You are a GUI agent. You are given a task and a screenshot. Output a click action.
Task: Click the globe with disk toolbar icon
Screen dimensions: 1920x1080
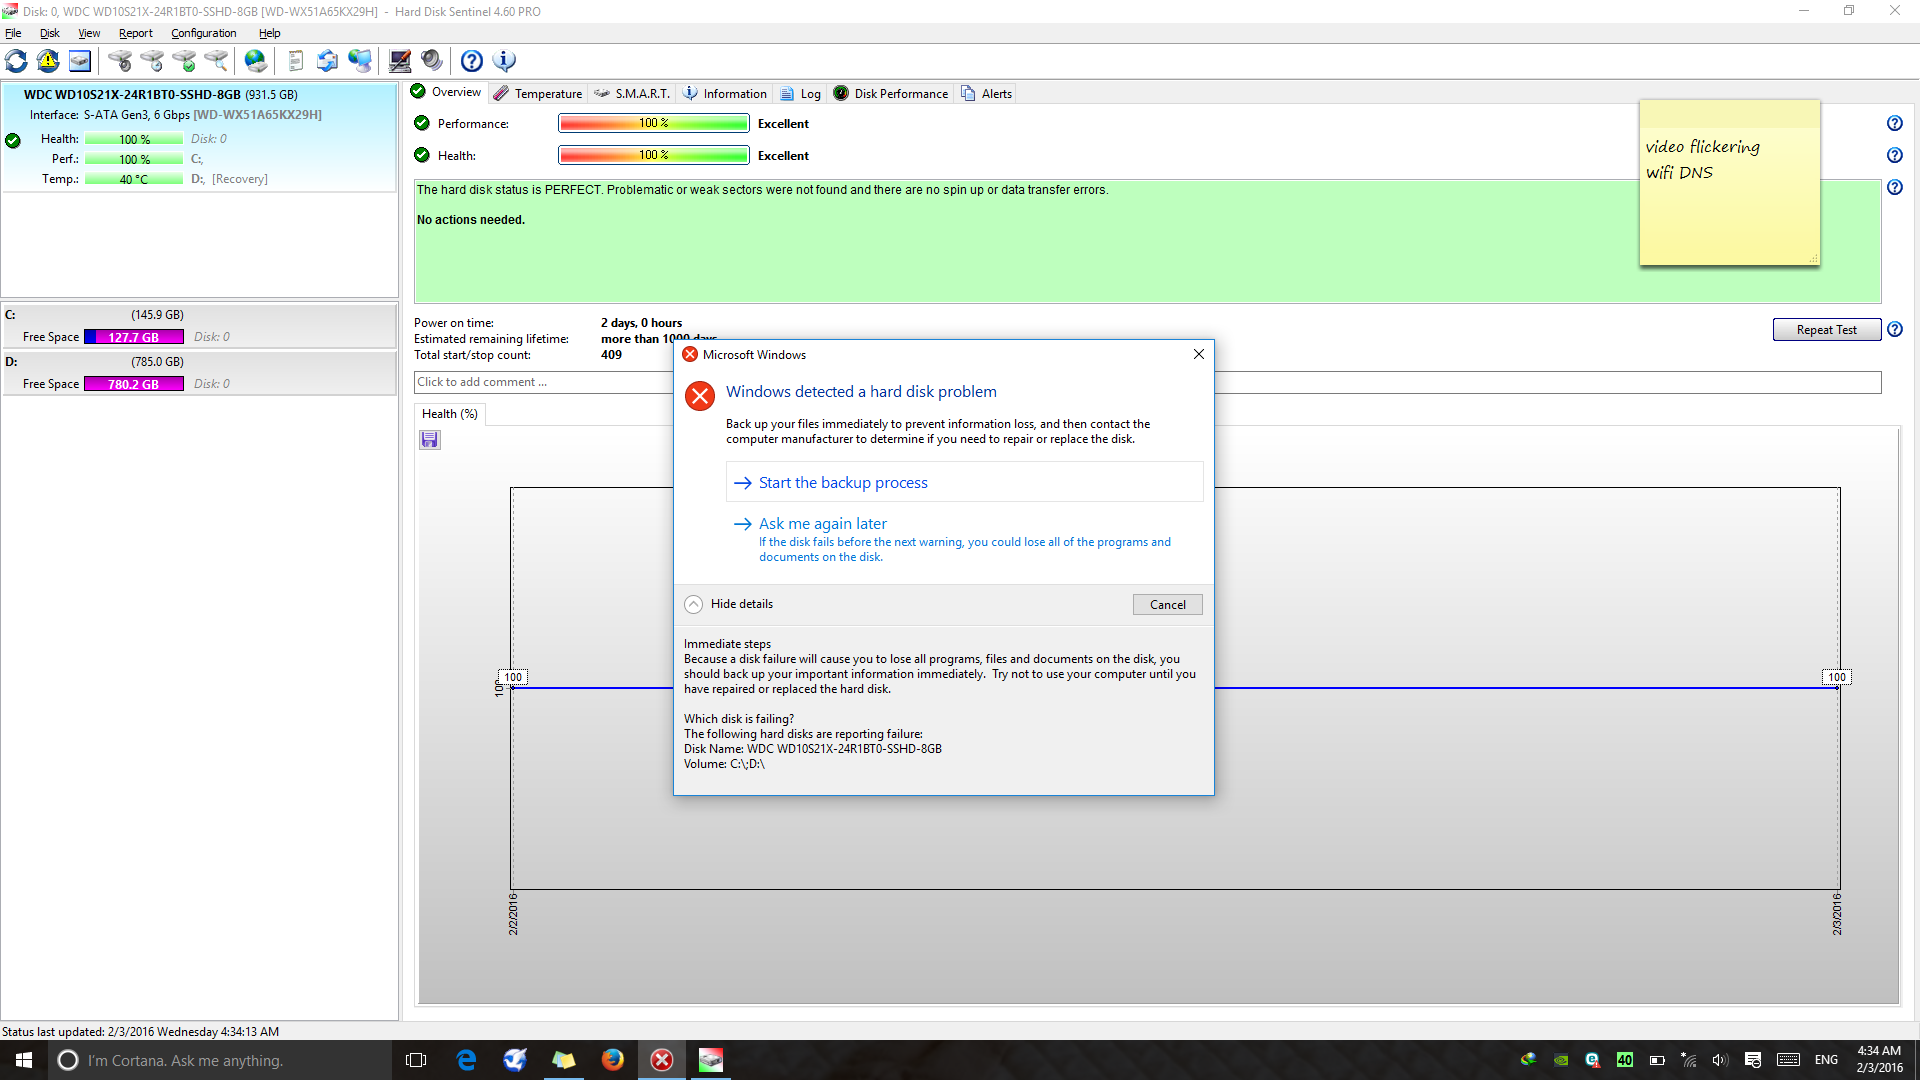(256, 61)
